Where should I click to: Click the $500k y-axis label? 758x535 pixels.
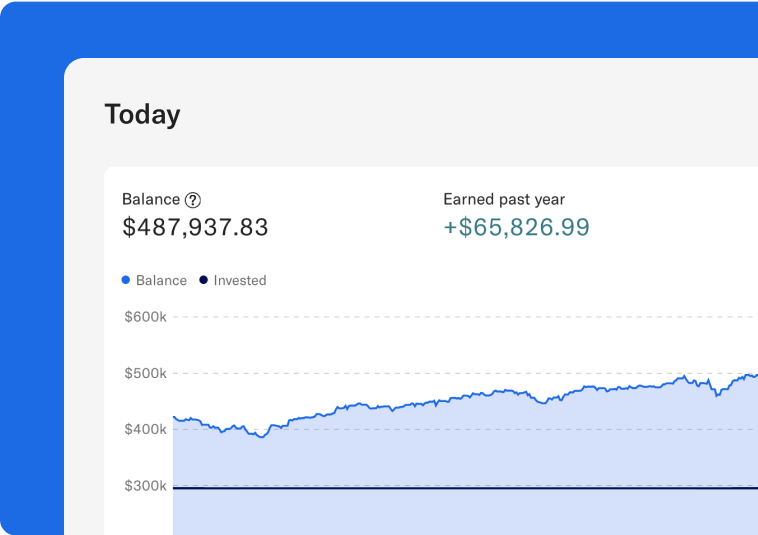pos(145,374)
